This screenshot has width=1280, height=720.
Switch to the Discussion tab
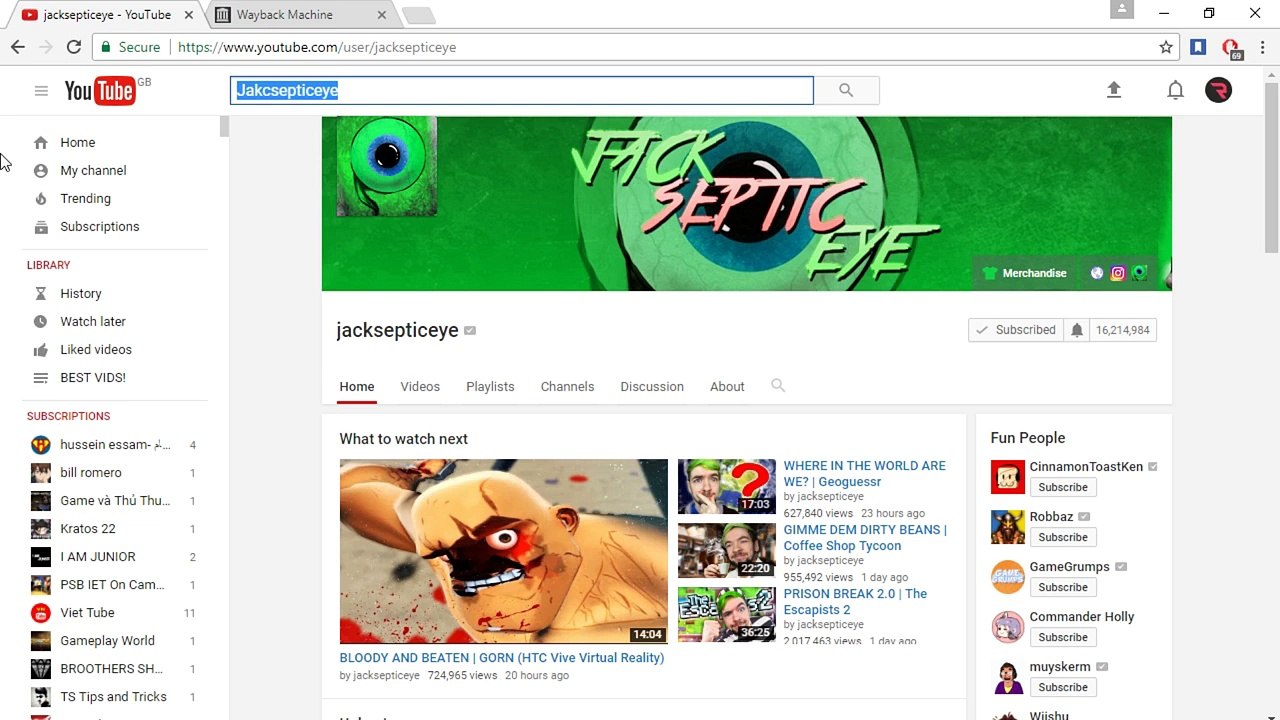click(x=652, y=387)
